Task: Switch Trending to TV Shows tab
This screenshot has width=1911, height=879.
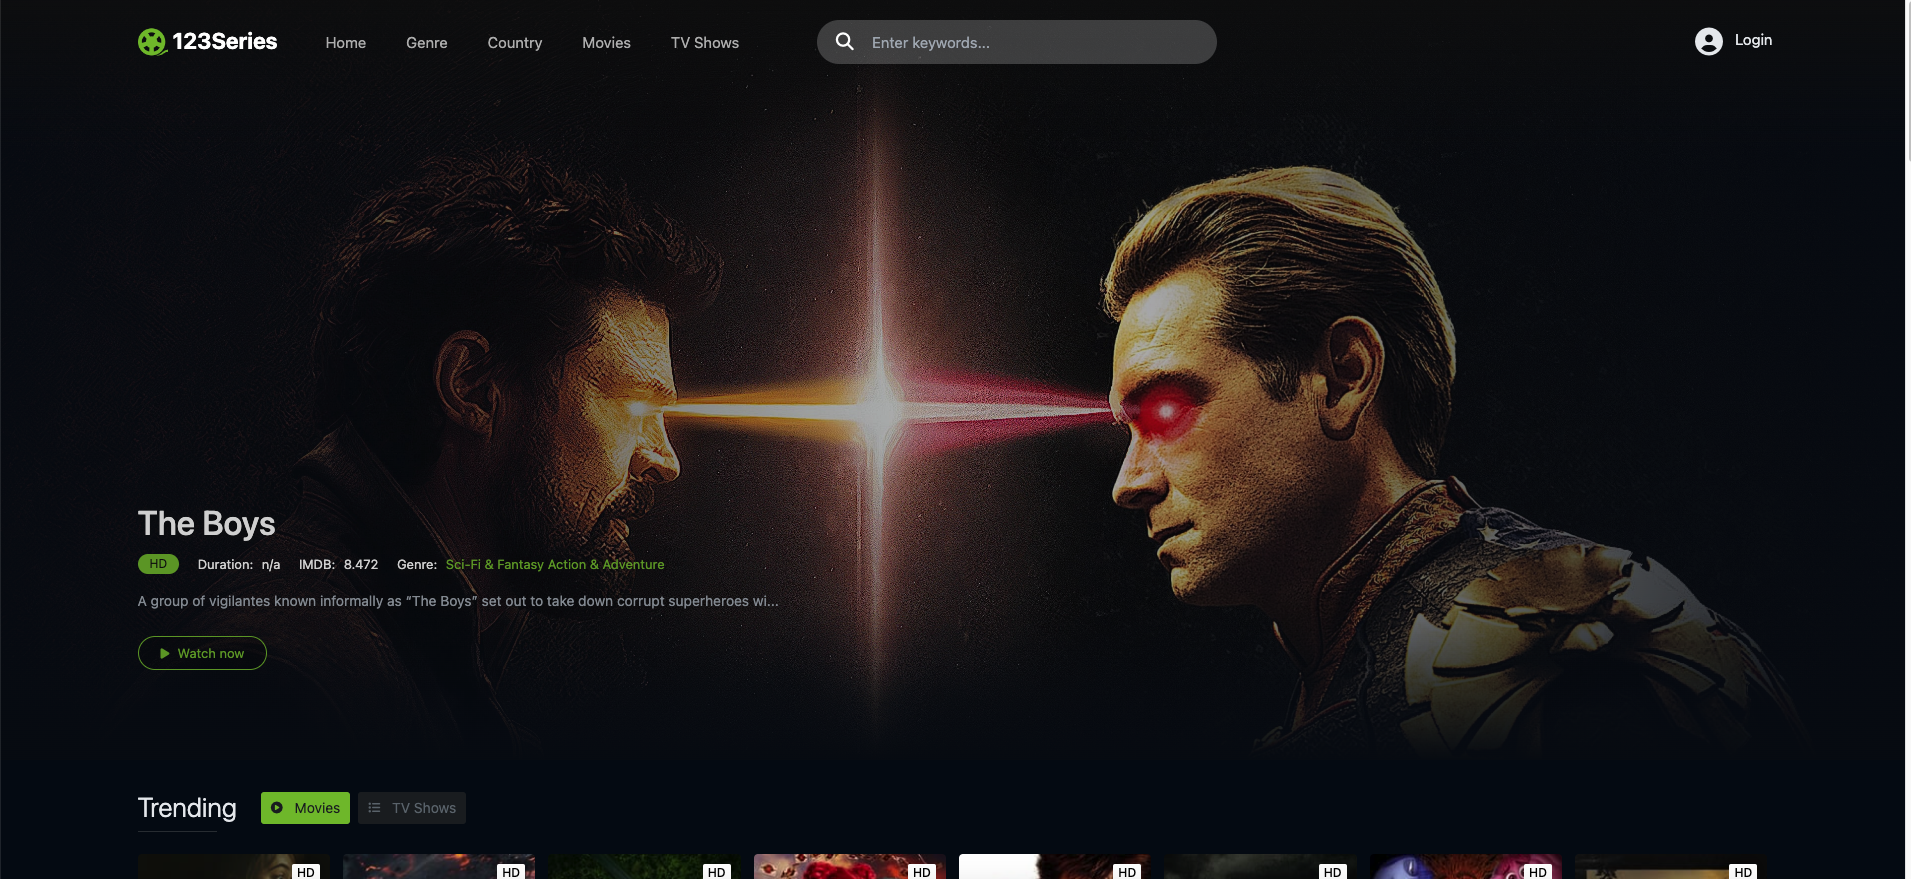Action: coord(412,808)
